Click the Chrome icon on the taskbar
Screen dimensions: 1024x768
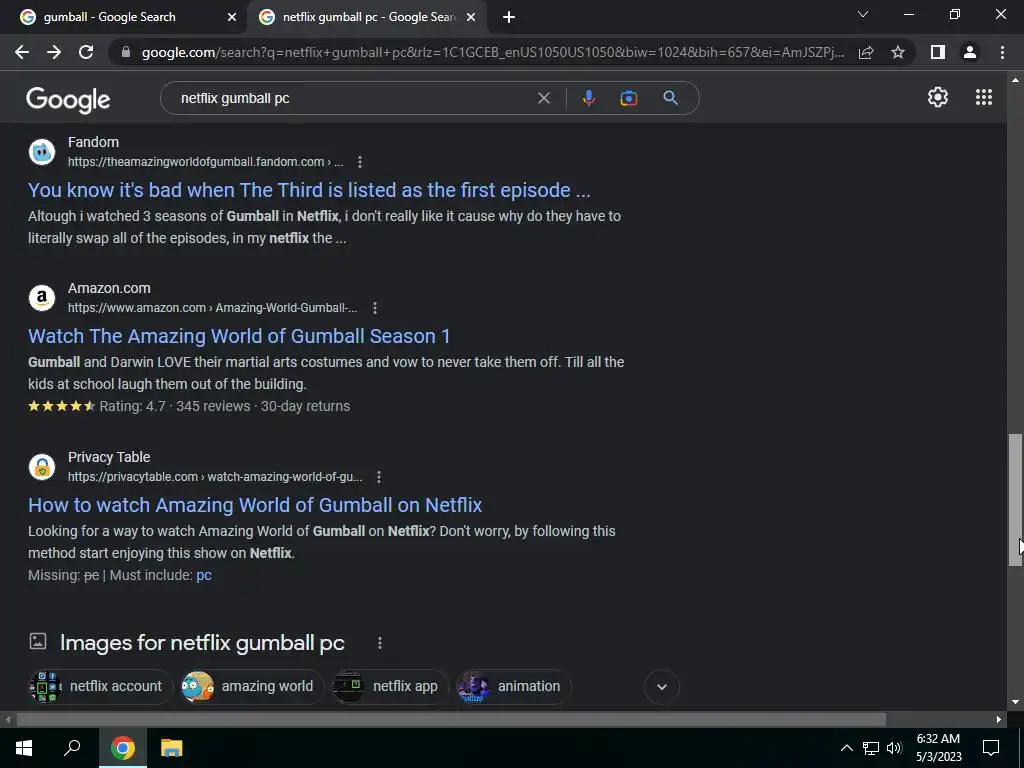point(122,748)
